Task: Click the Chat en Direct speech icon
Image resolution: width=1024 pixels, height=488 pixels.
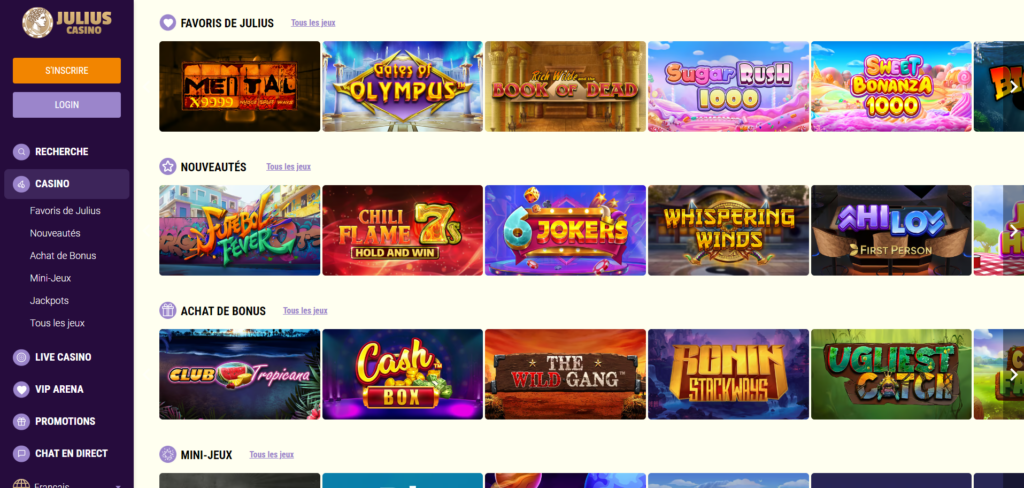Action: click(x=22, y=453)
